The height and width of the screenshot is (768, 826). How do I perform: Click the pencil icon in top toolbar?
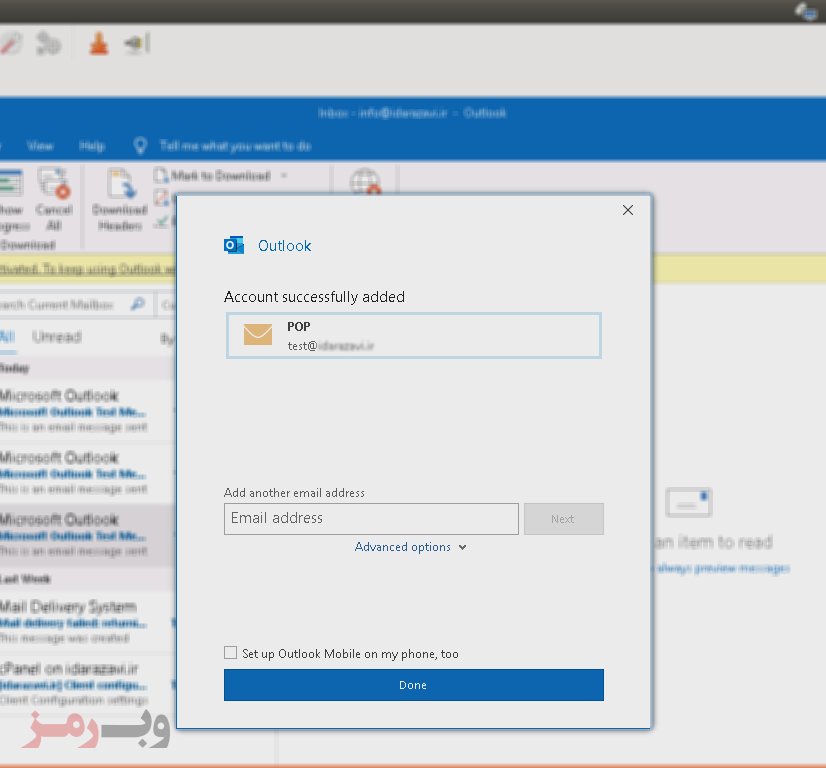[x=12, y=44]
